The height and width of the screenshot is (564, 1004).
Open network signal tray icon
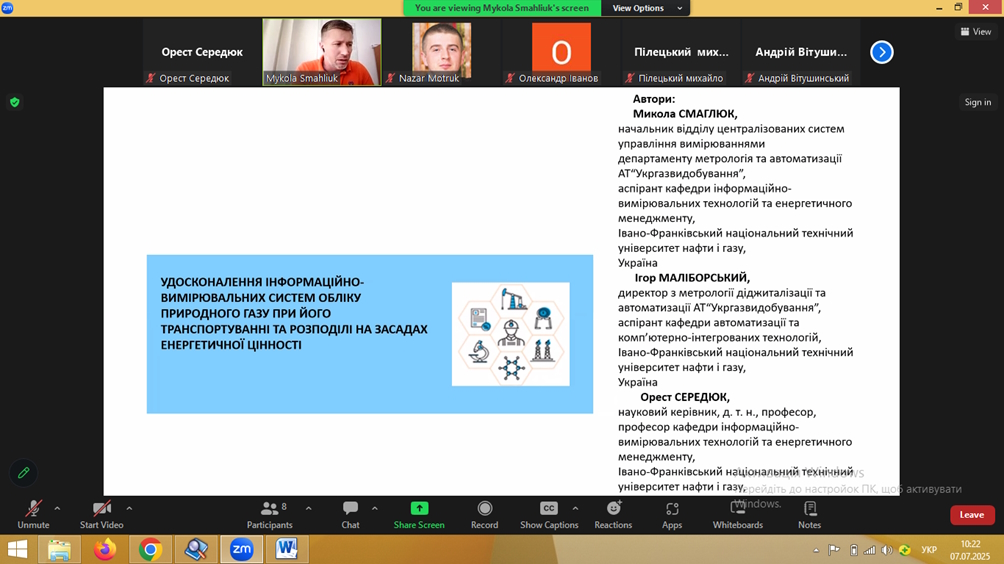[x=870, y=550]
